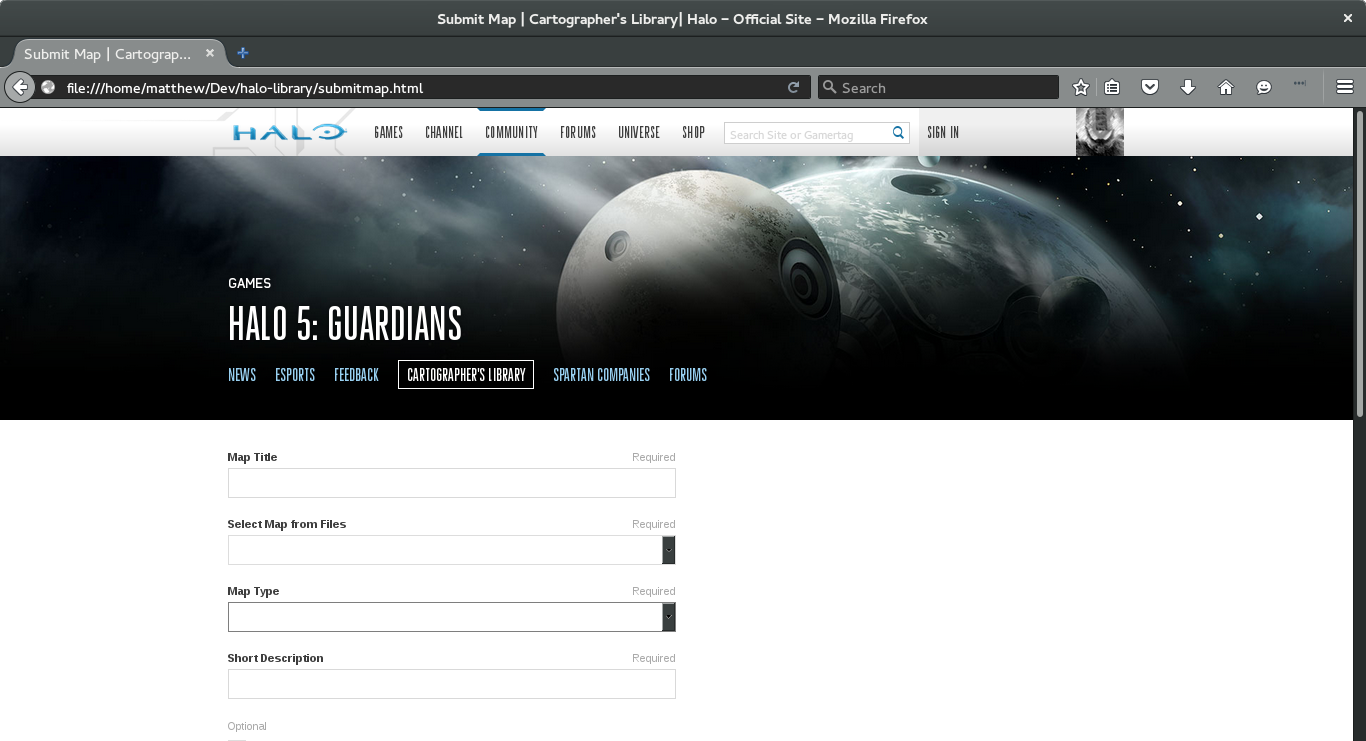
Task: Click the page vertical scrollbar thumb
Action: tap(1359, 263)
